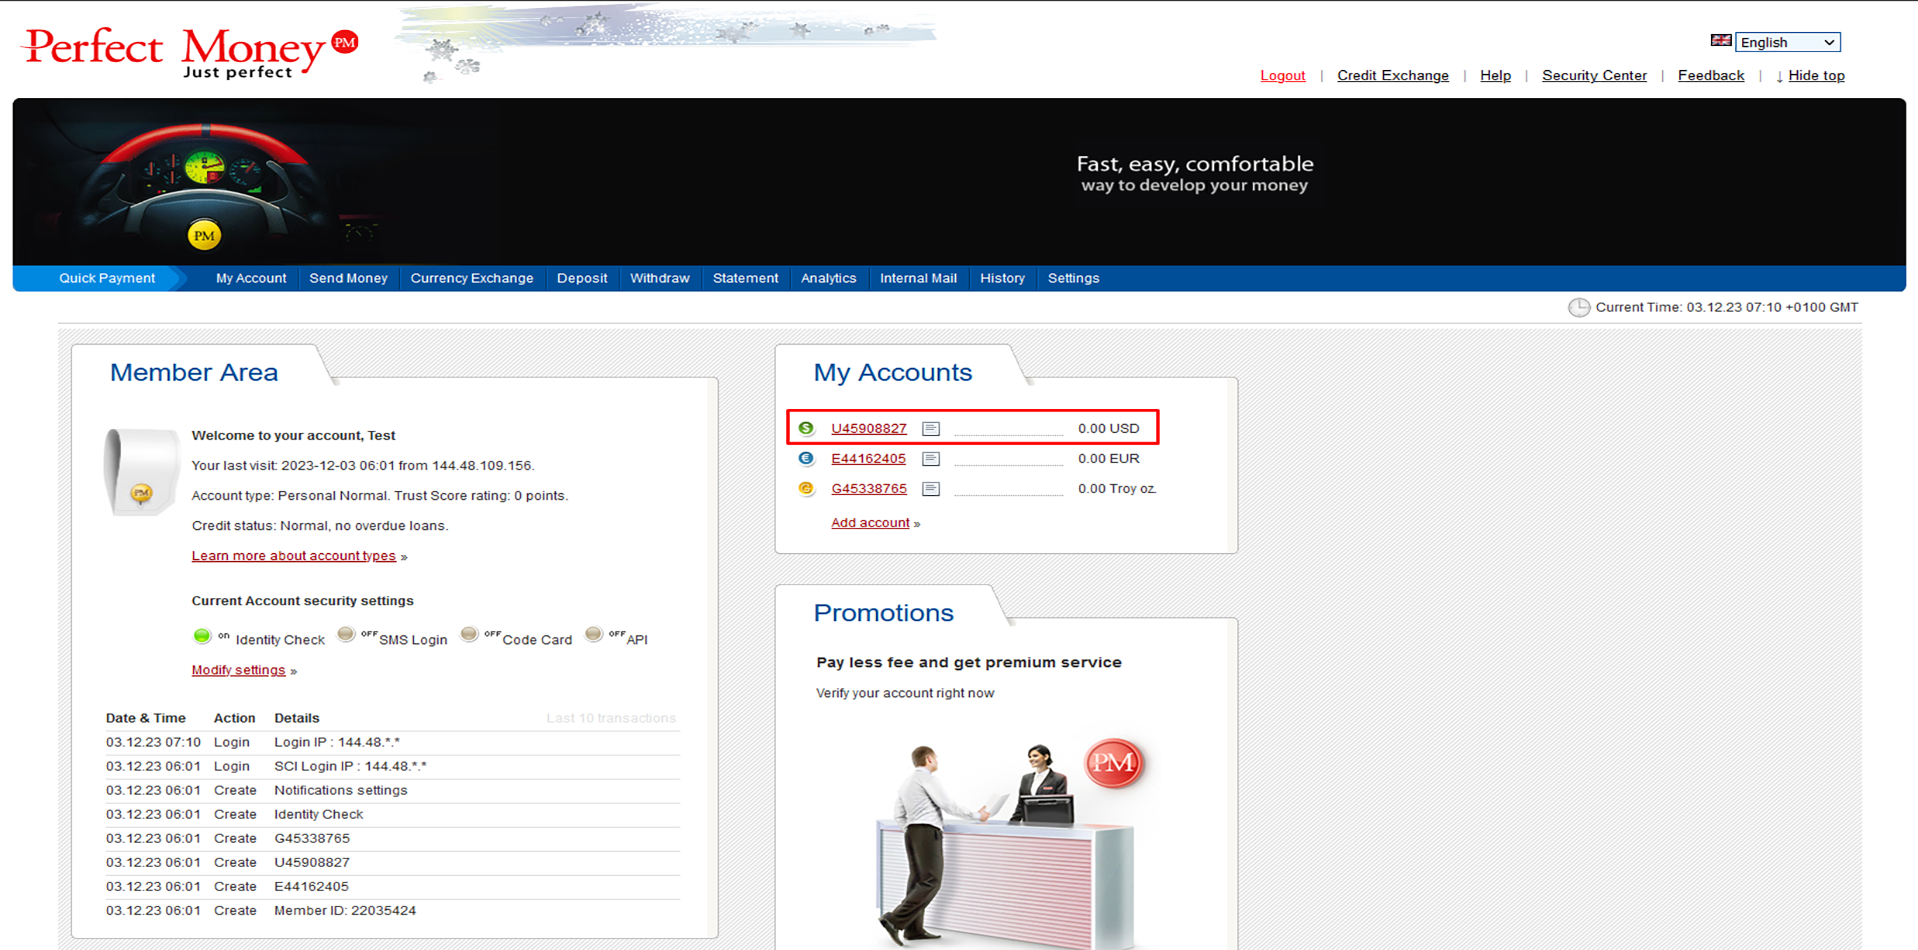The height and width of the screenshot is (950, 1918).
Task: Go to Send Money
Action: coord(348,278)
